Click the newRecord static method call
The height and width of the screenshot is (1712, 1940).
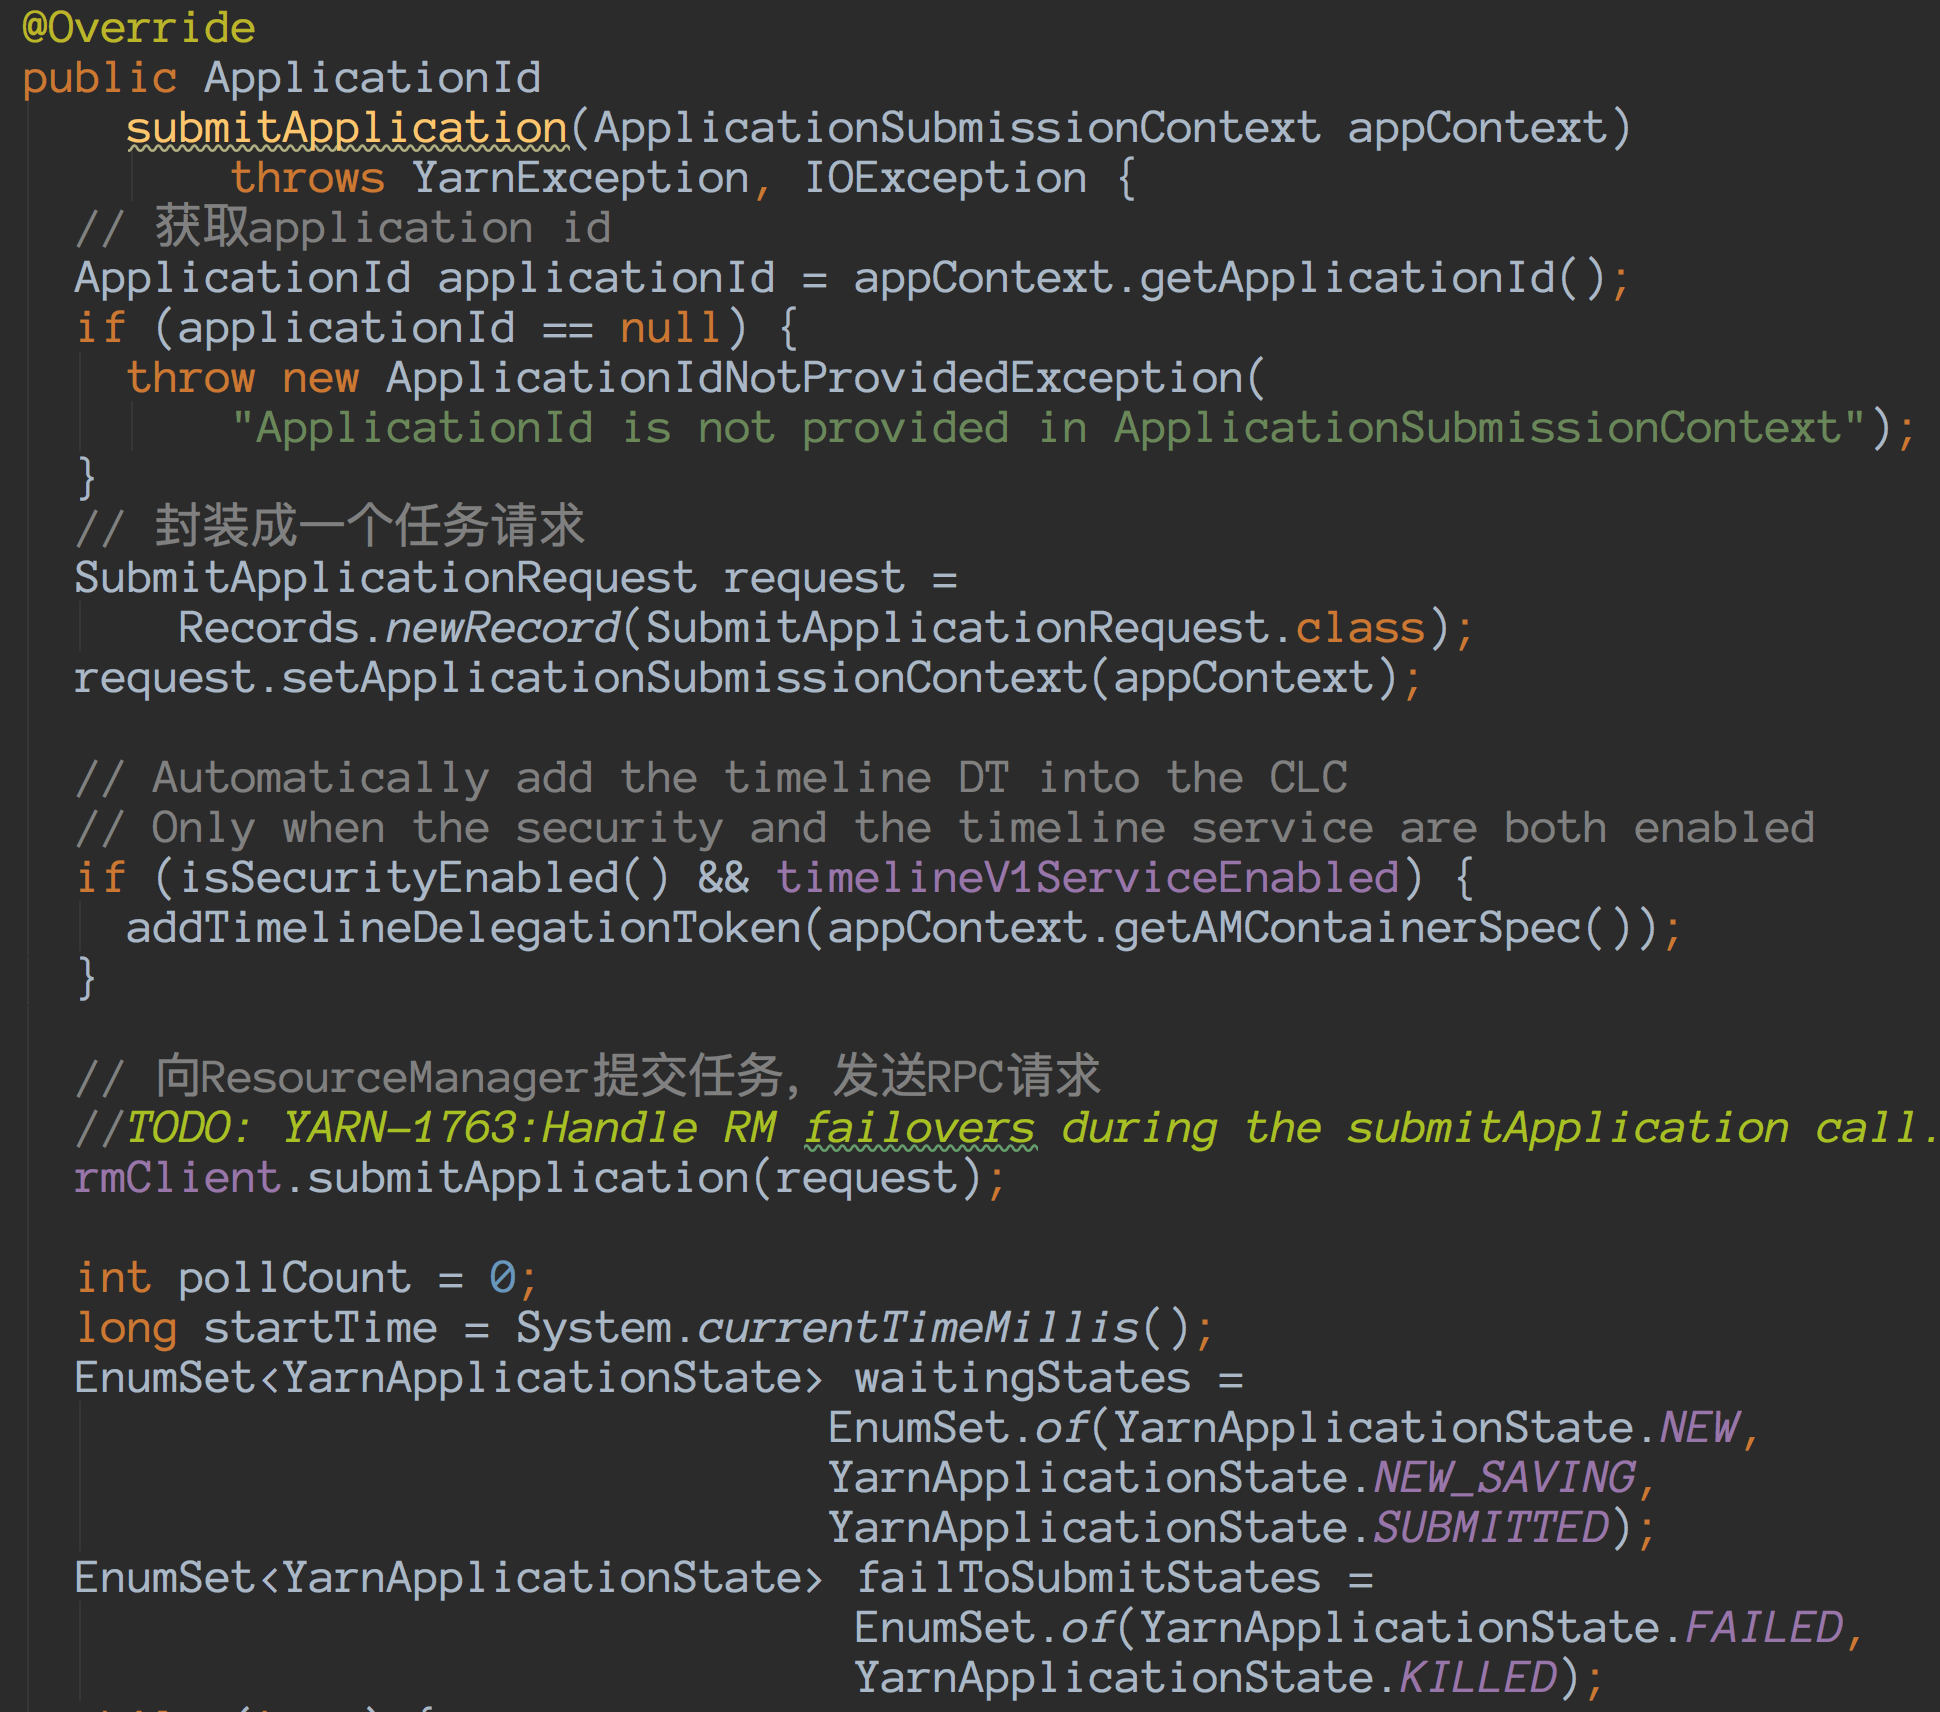[x=502, y=628]
